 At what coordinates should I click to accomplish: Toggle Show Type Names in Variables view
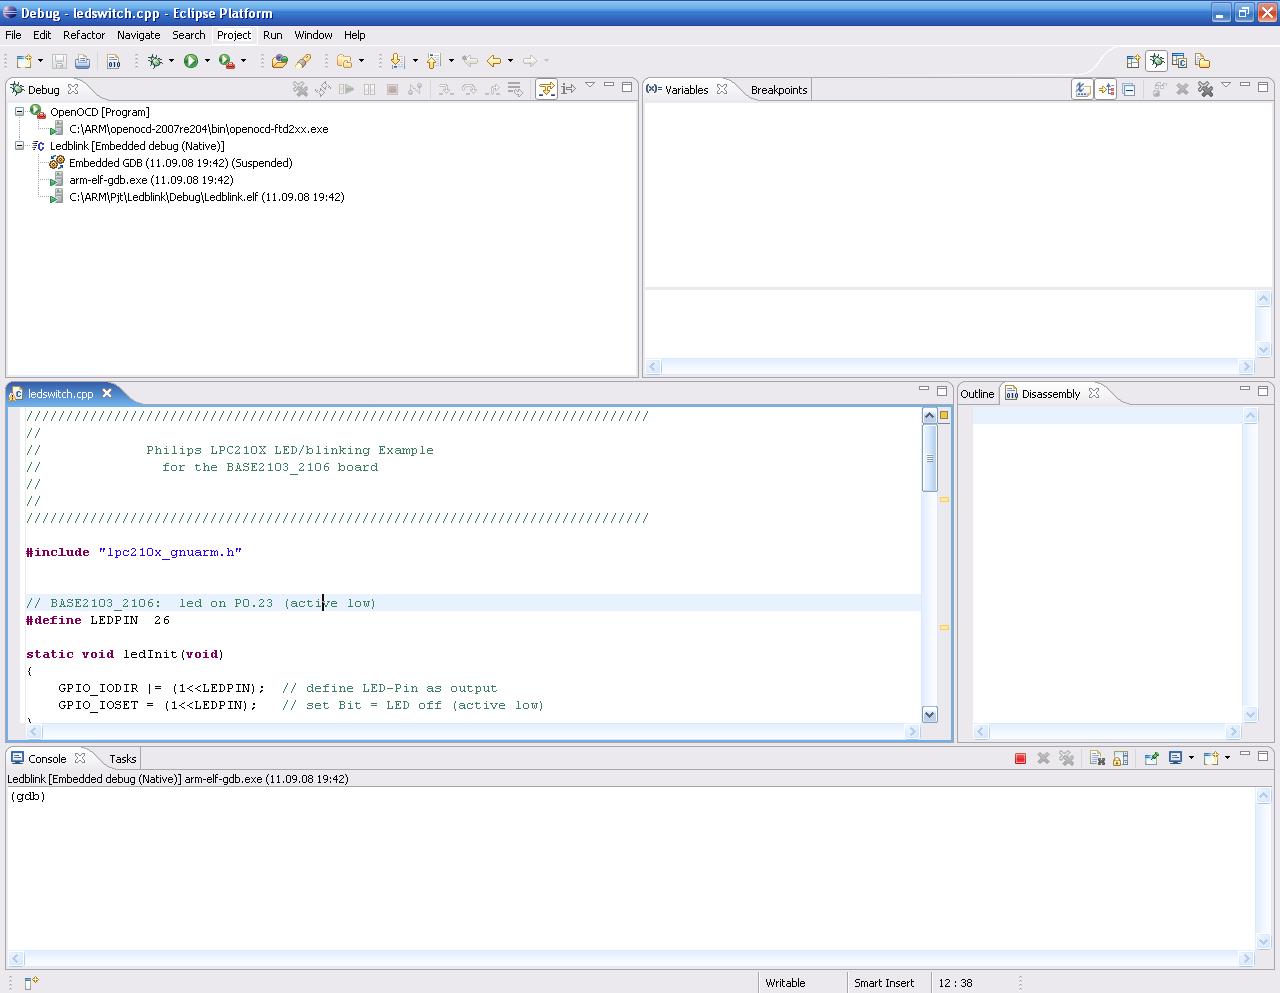coord(1082,90)
